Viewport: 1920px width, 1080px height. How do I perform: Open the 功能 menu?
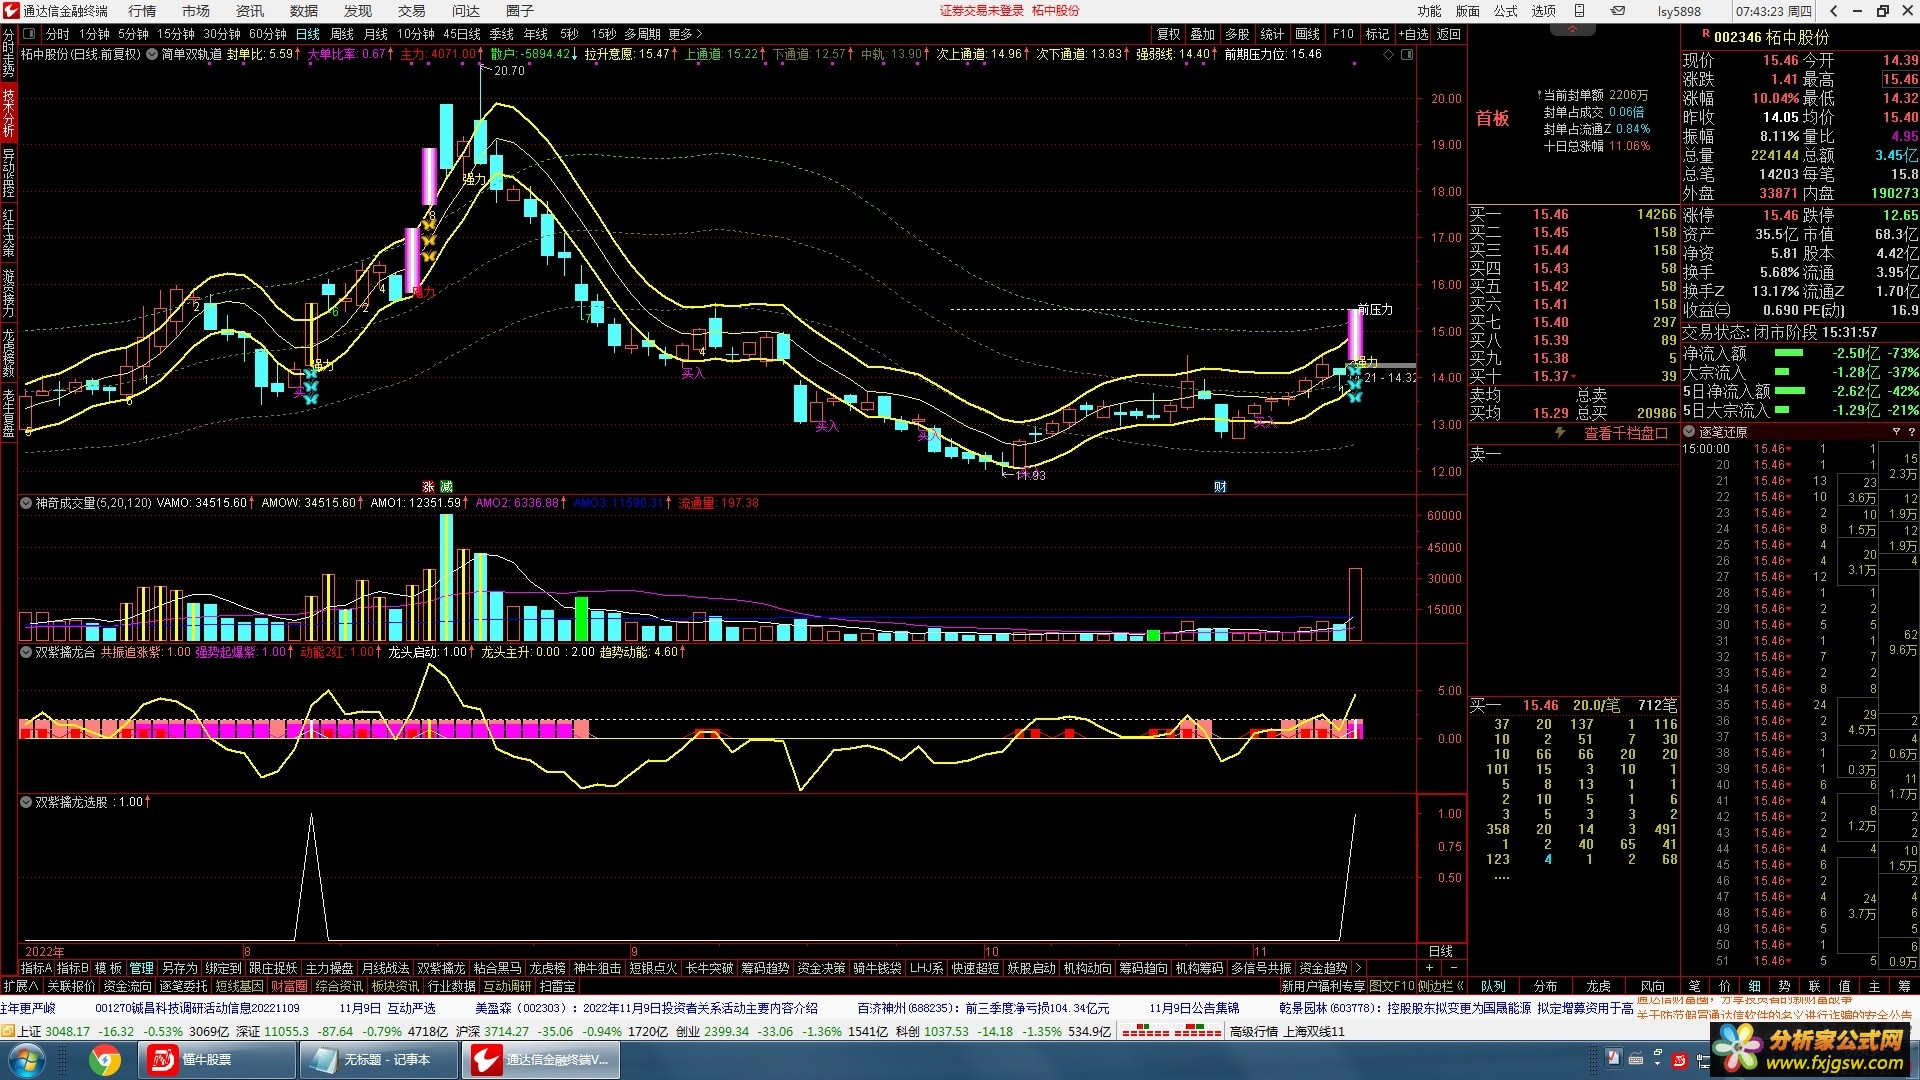click(1430, 11)
